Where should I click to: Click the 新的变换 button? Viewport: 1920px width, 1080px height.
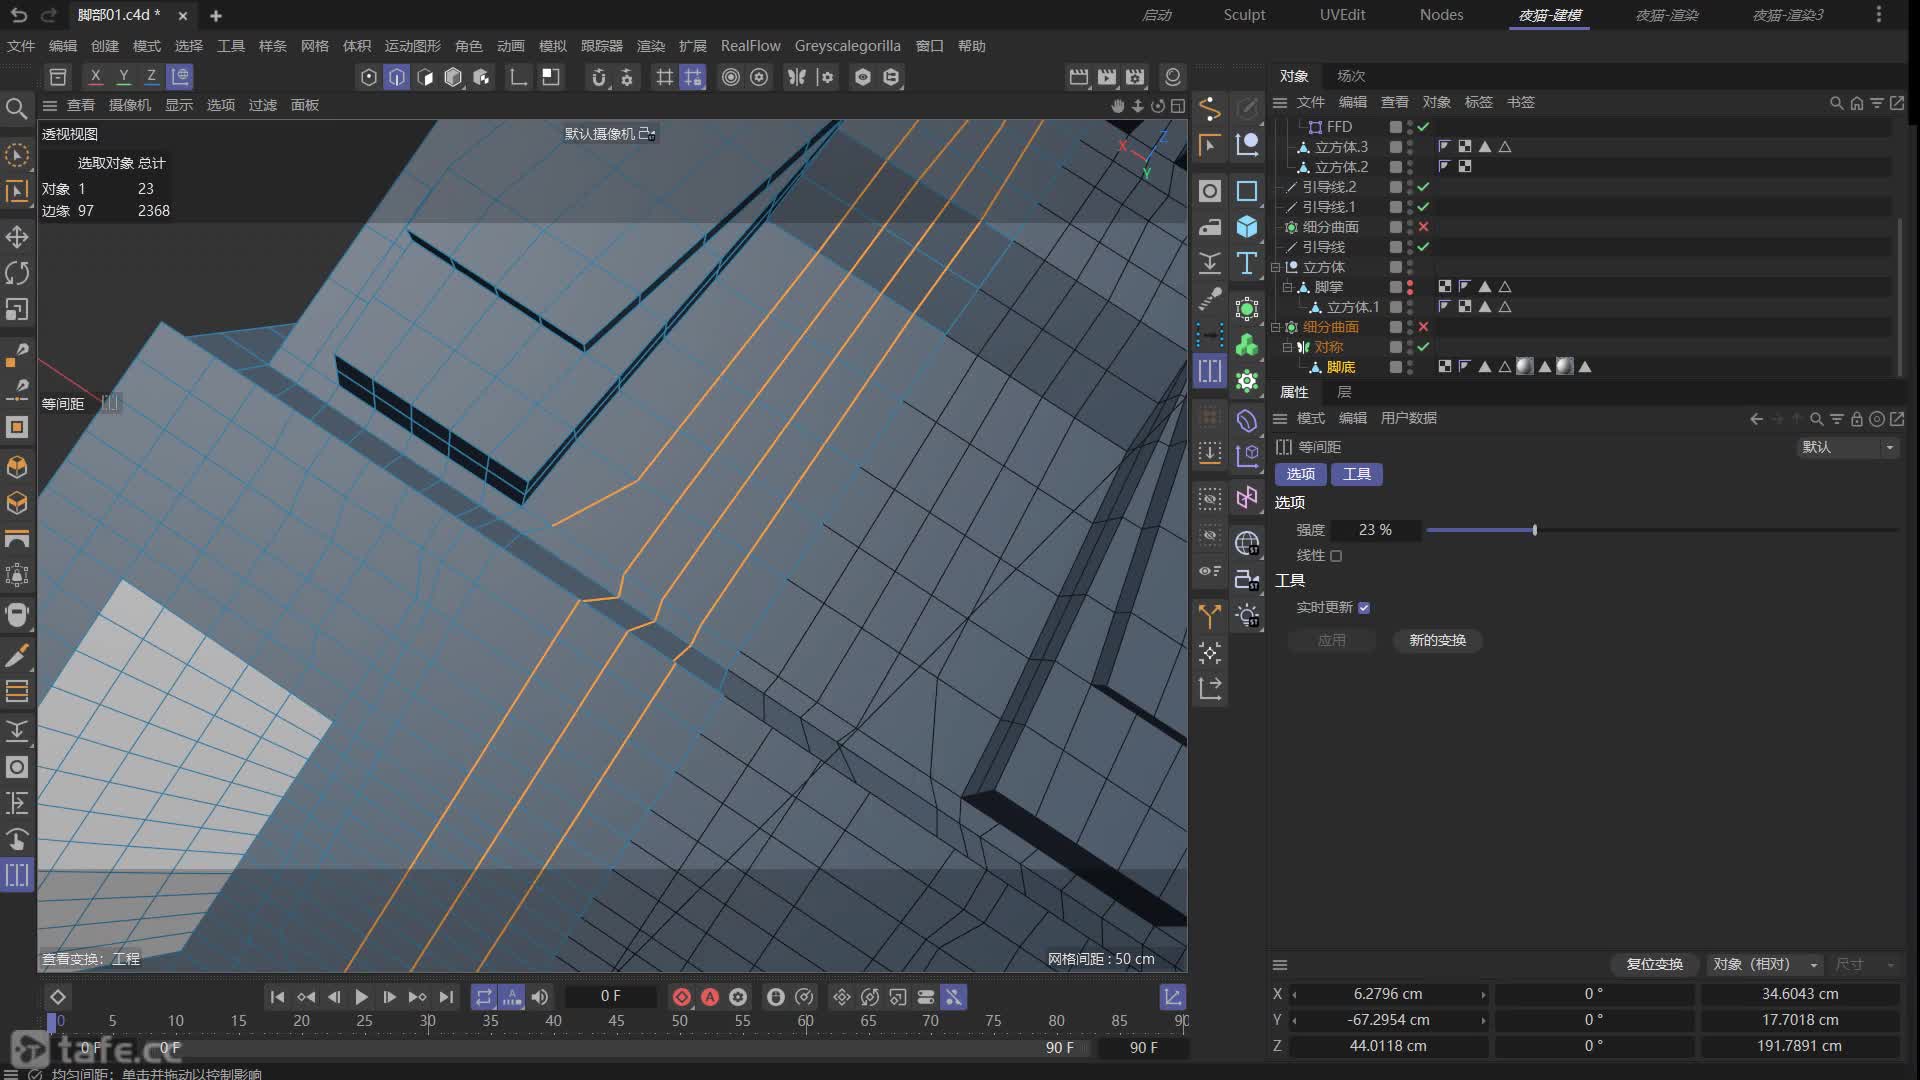1438,640
